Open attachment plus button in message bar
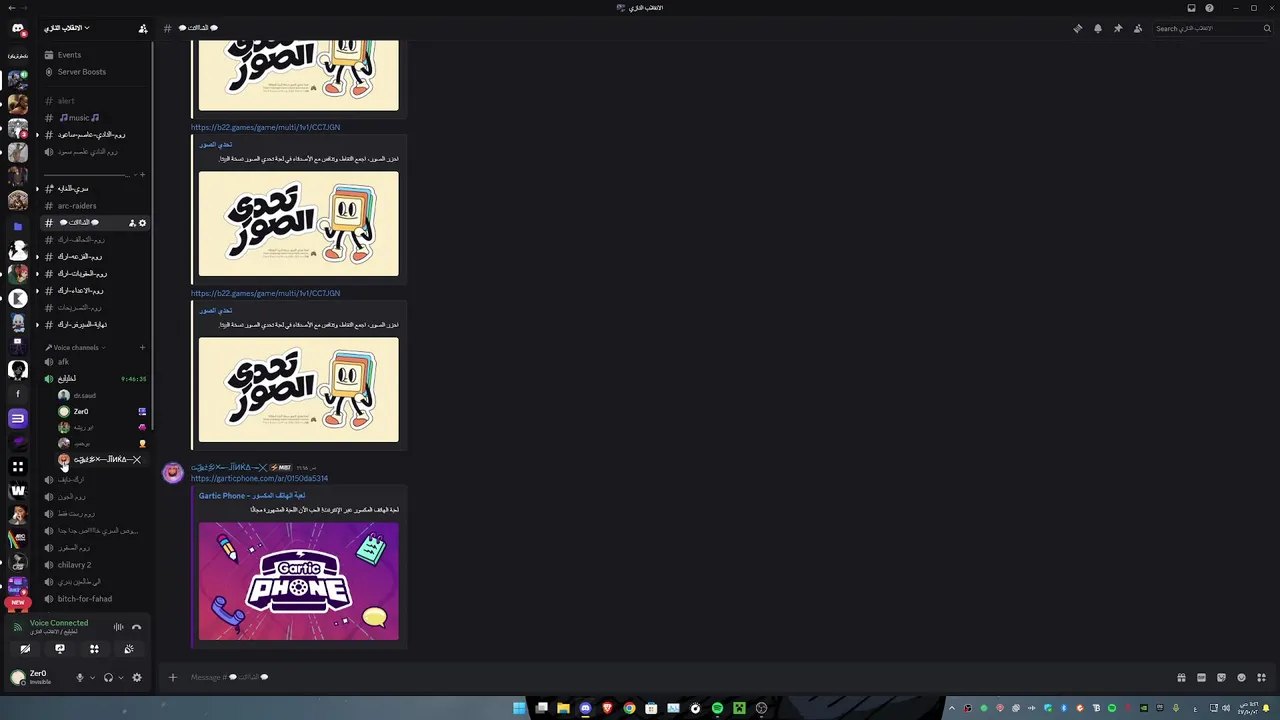The image size is (1280, 720). (x=172, y=677)
